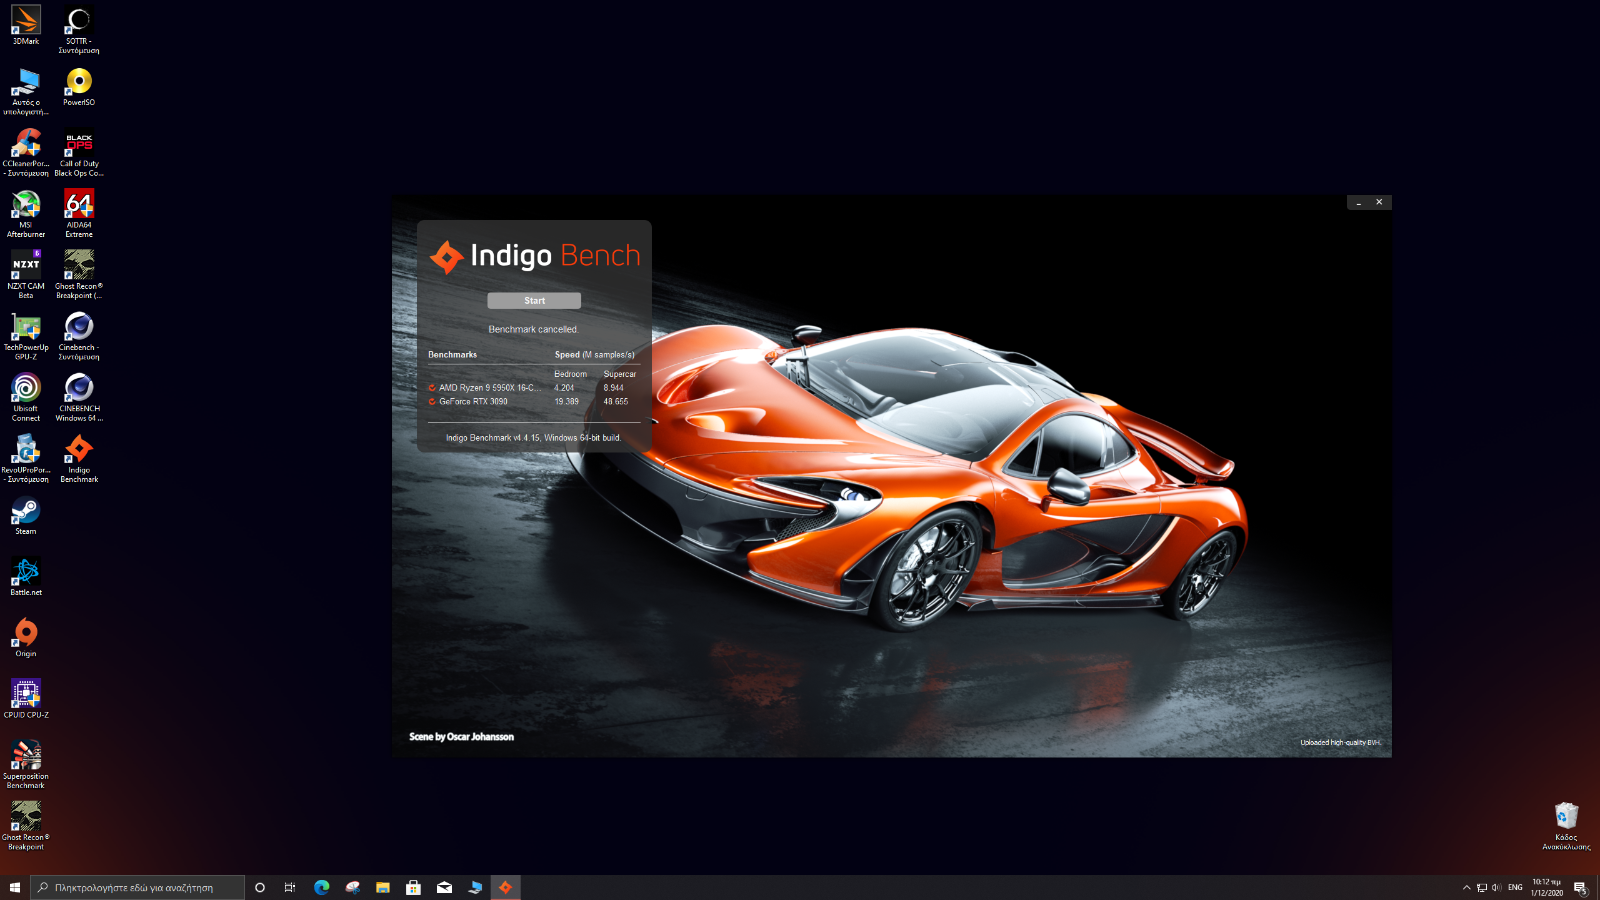
Task: Open Microsoft Edge from the taskbar
Action: point(321,887)
